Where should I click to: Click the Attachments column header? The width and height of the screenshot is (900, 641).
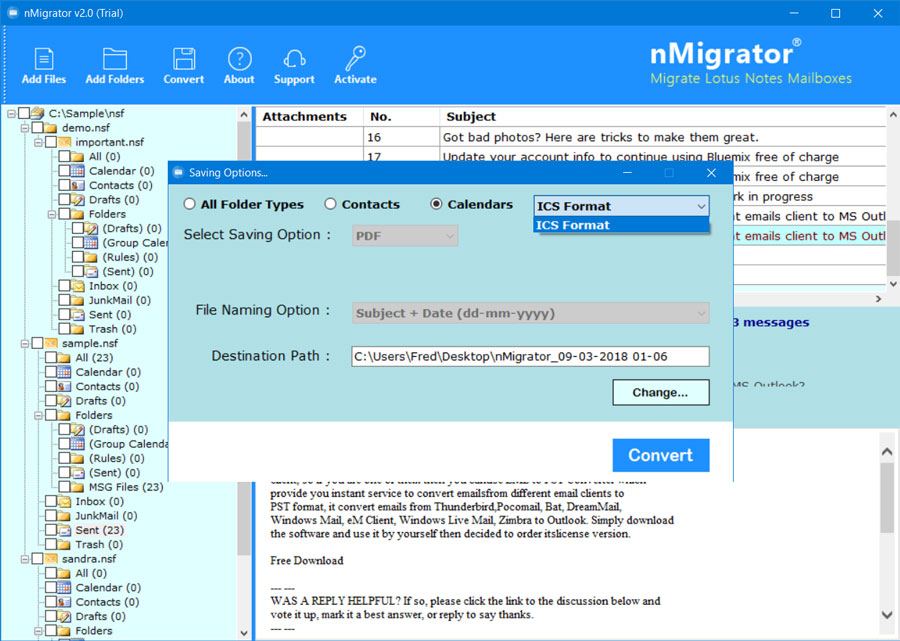coord(309,116)
